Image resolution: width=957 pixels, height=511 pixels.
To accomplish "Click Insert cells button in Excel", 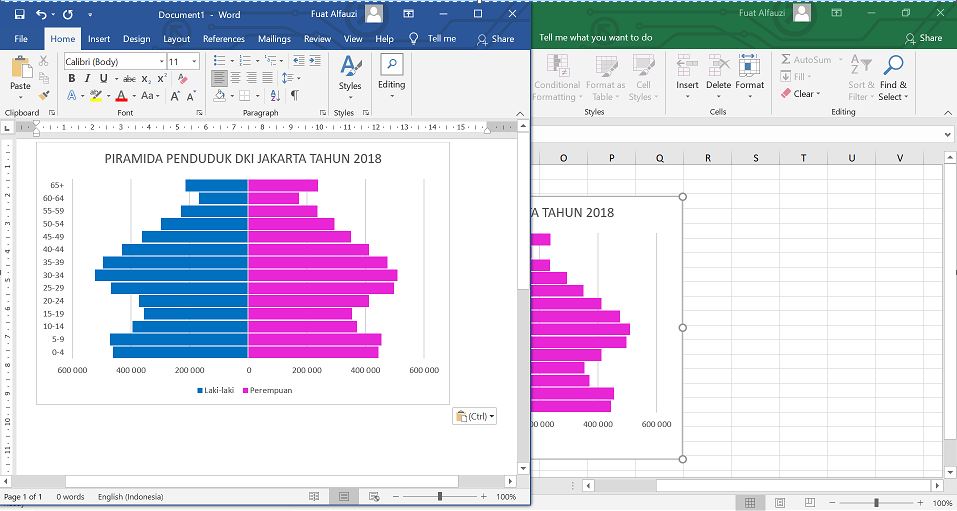I will tap(687, 78).
